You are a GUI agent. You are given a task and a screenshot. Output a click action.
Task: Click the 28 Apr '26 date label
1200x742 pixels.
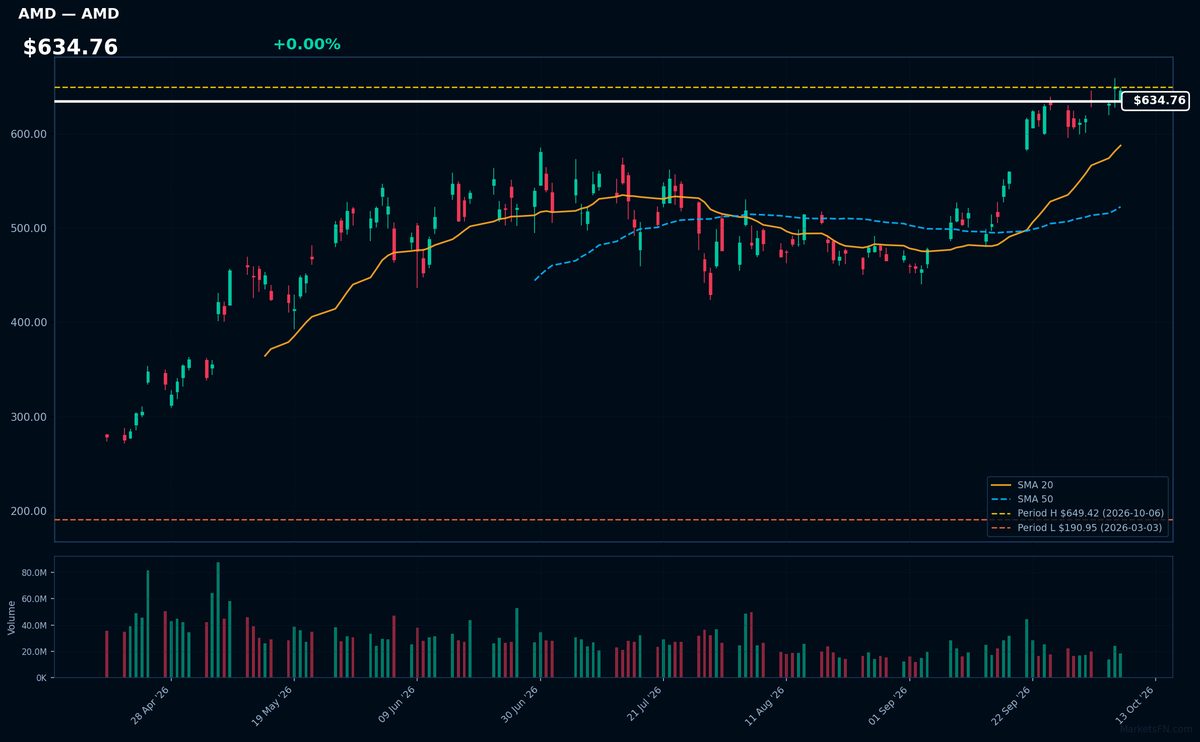coord(150,705)
